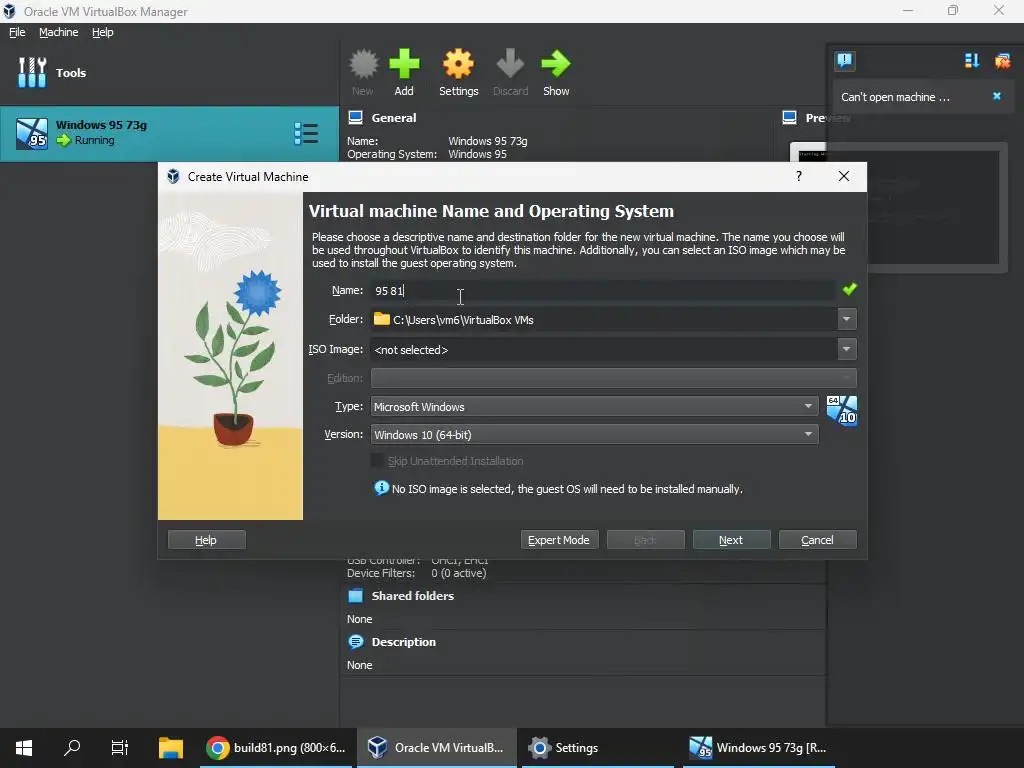Click the General section monitor icon
The image size is (1024, 768).
(355, 118)
